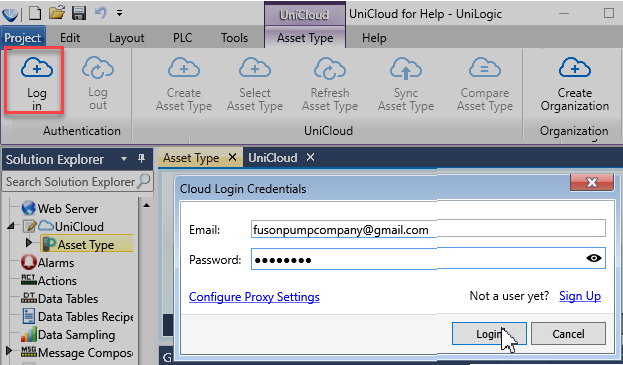Image resolution: width=623 pixels, height=365 pixels.
Task: Click Compare Asset Type icon
Action: [x=485, y=68]
